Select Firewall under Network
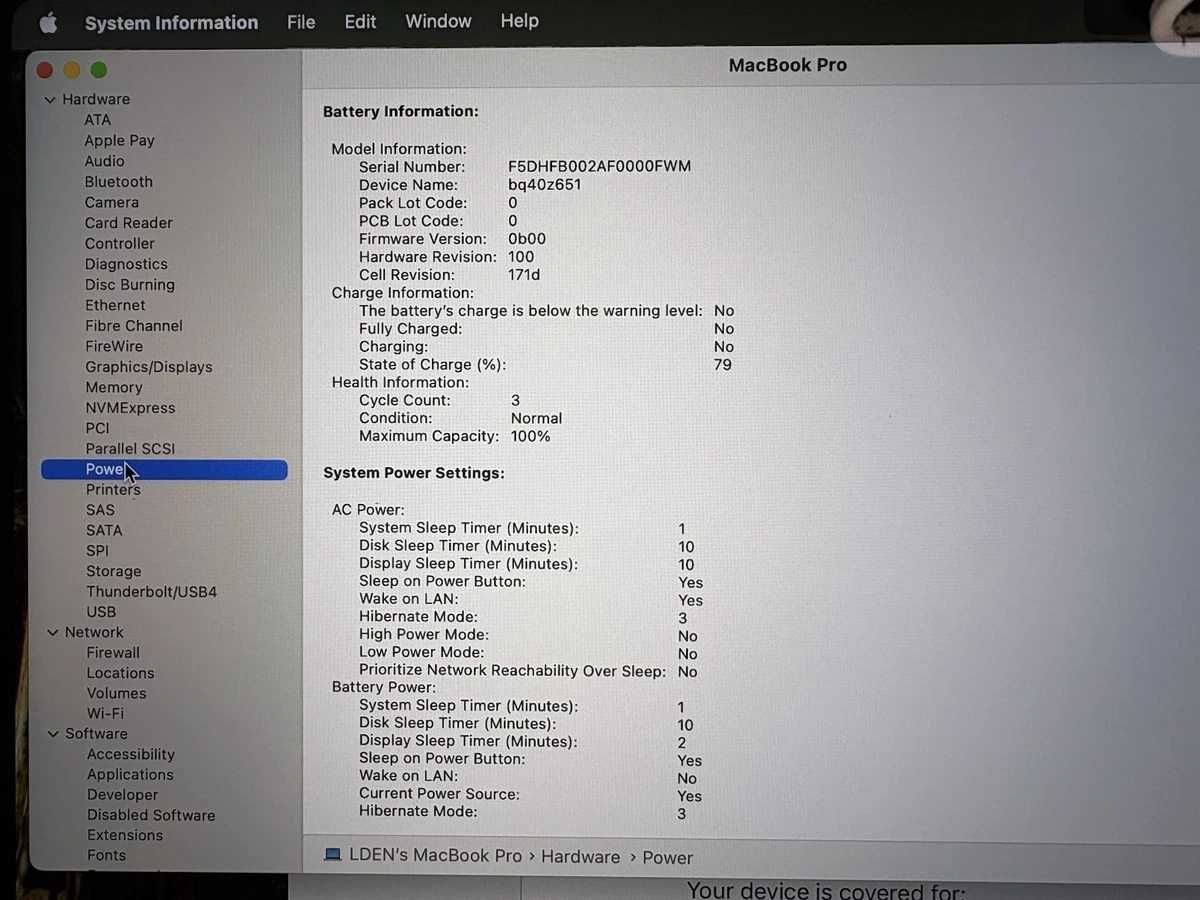This screenshot has height=900, width=1200. 113,653
